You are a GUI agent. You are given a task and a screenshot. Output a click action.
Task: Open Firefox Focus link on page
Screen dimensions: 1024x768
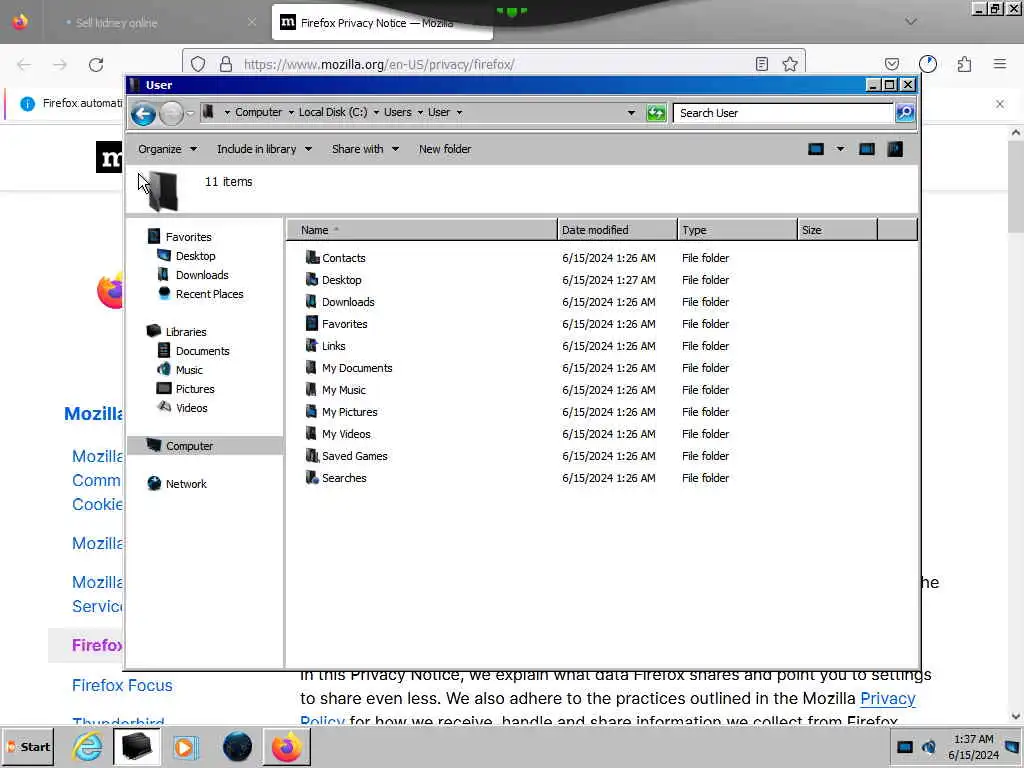[122, 685]
